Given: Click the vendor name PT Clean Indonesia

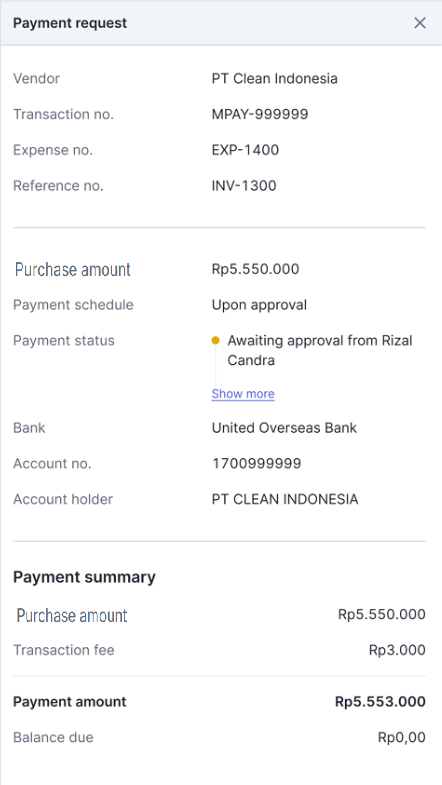Looking at the screenshot, I should click(274, 79).
